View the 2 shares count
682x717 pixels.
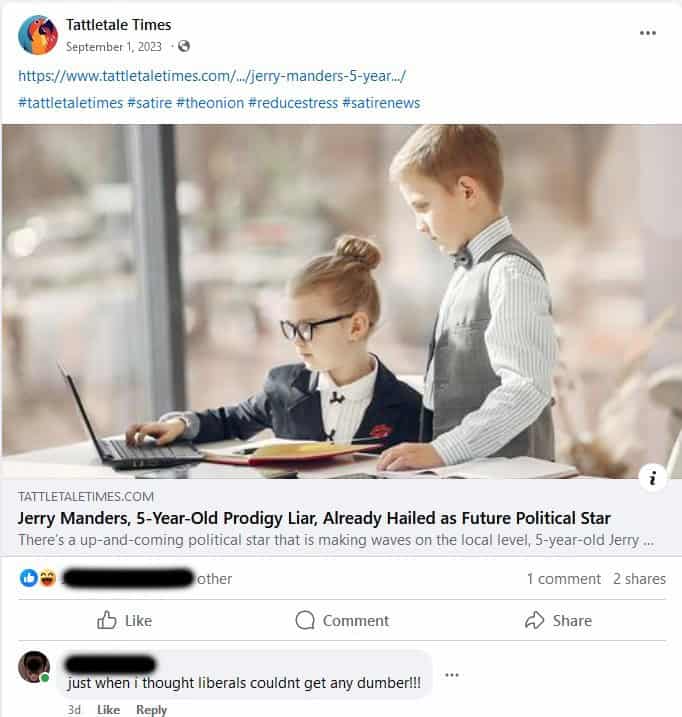pyautogui.click(x=639, y=579)
